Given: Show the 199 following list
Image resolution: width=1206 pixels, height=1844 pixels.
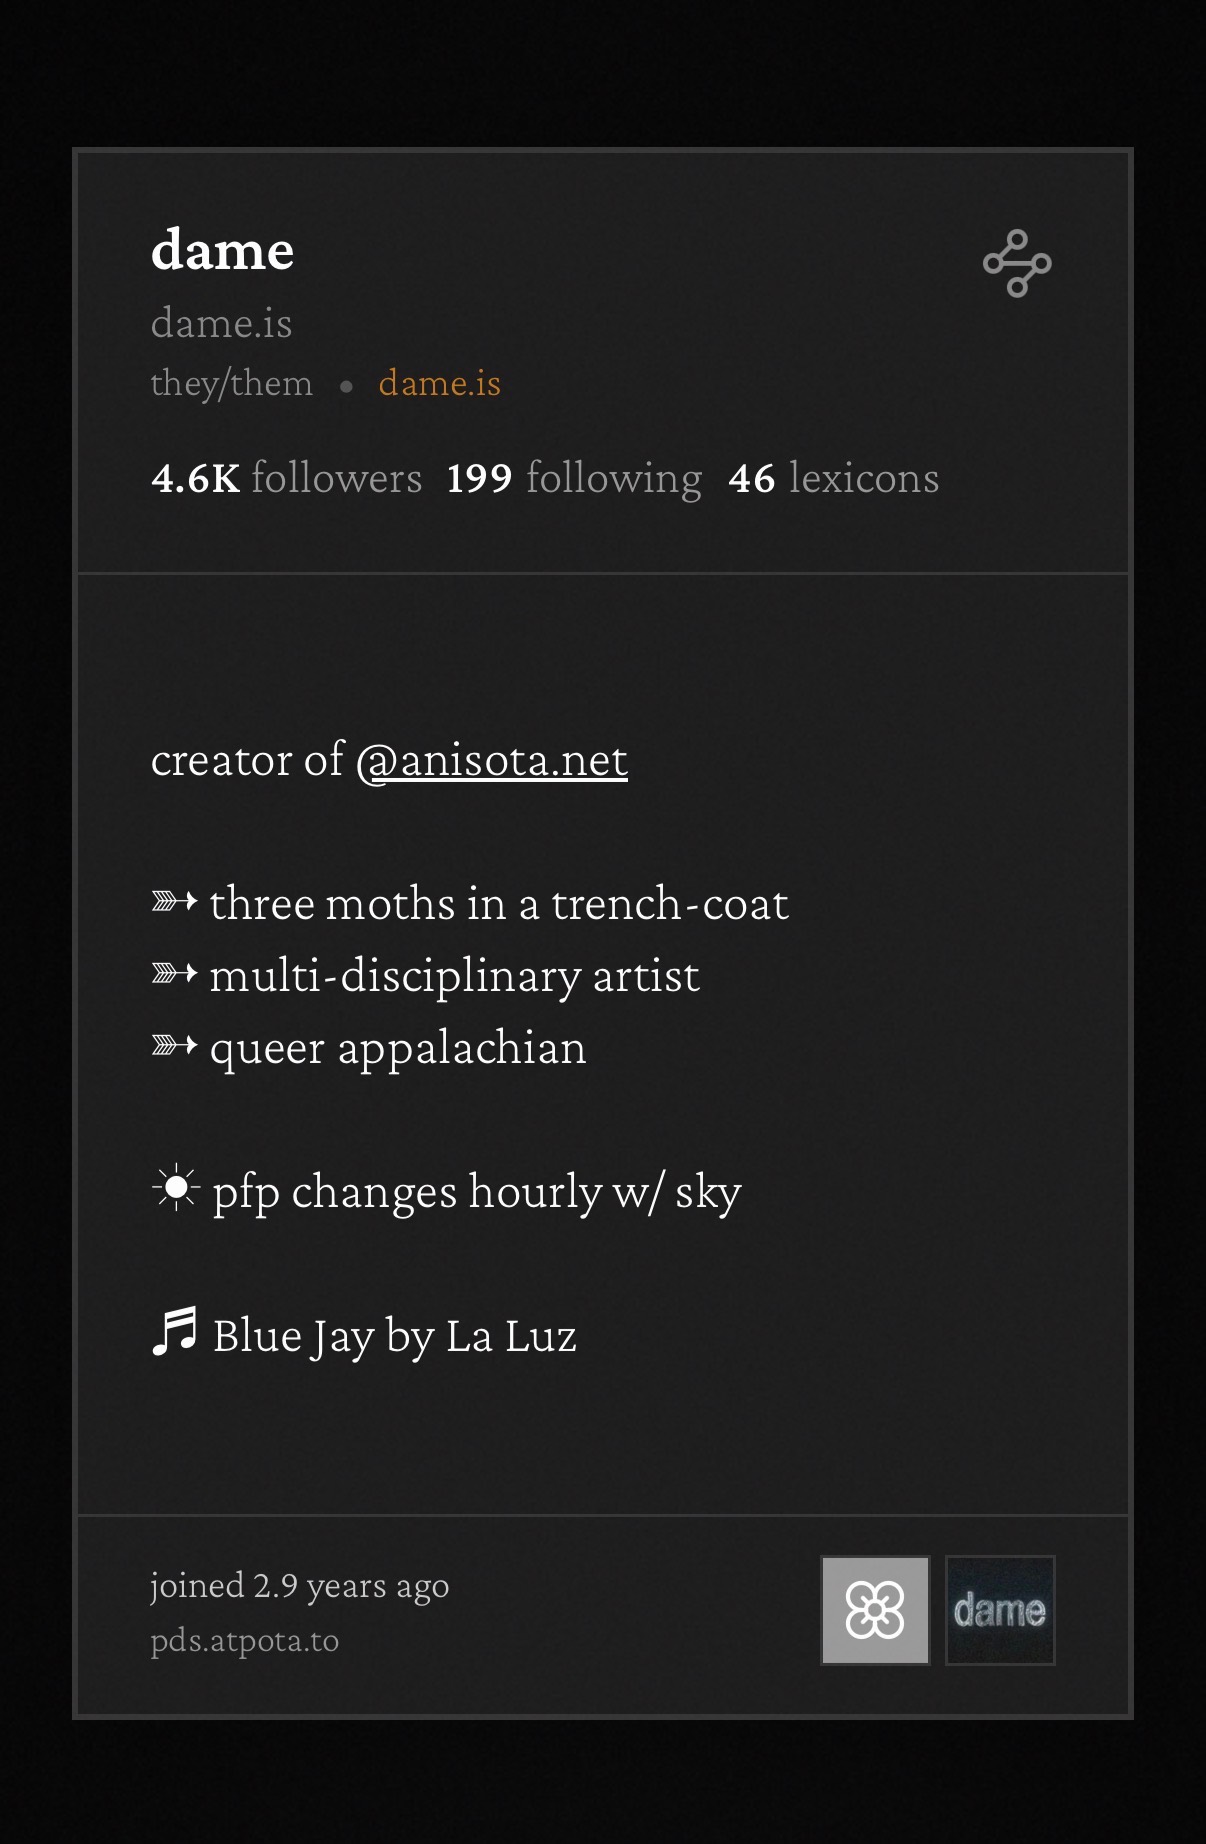Looking at the screenshot, I should pos(574,478).
